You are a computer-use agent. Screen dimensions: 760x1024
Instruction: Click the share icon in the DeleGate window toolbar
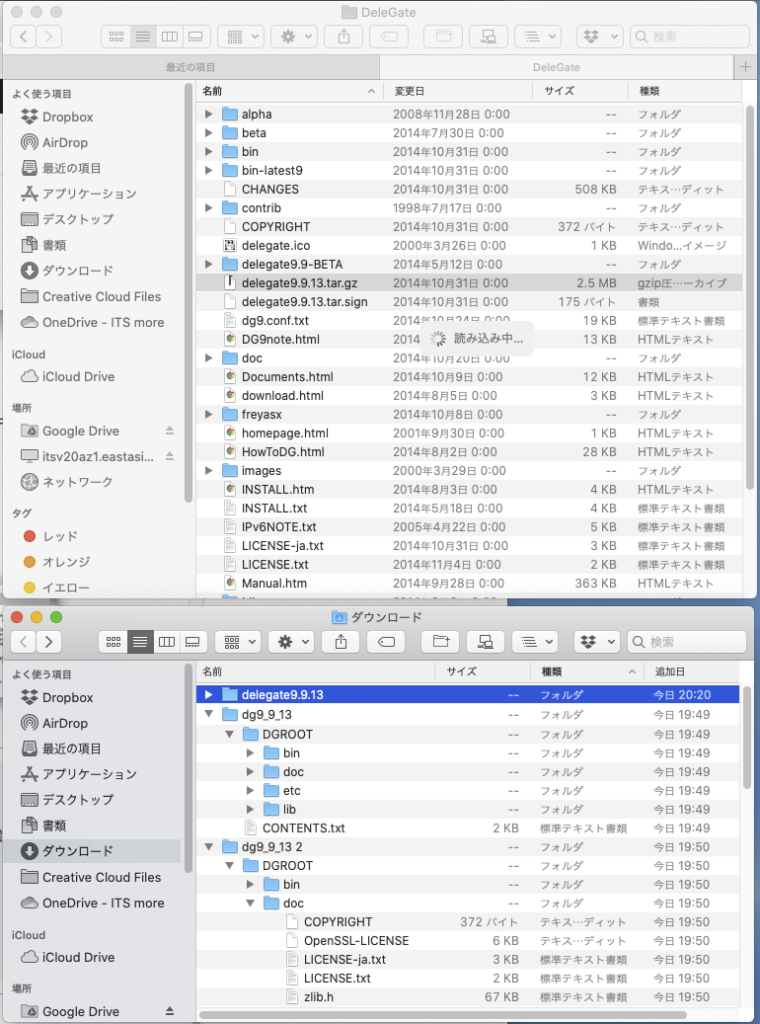coord(344,37)
